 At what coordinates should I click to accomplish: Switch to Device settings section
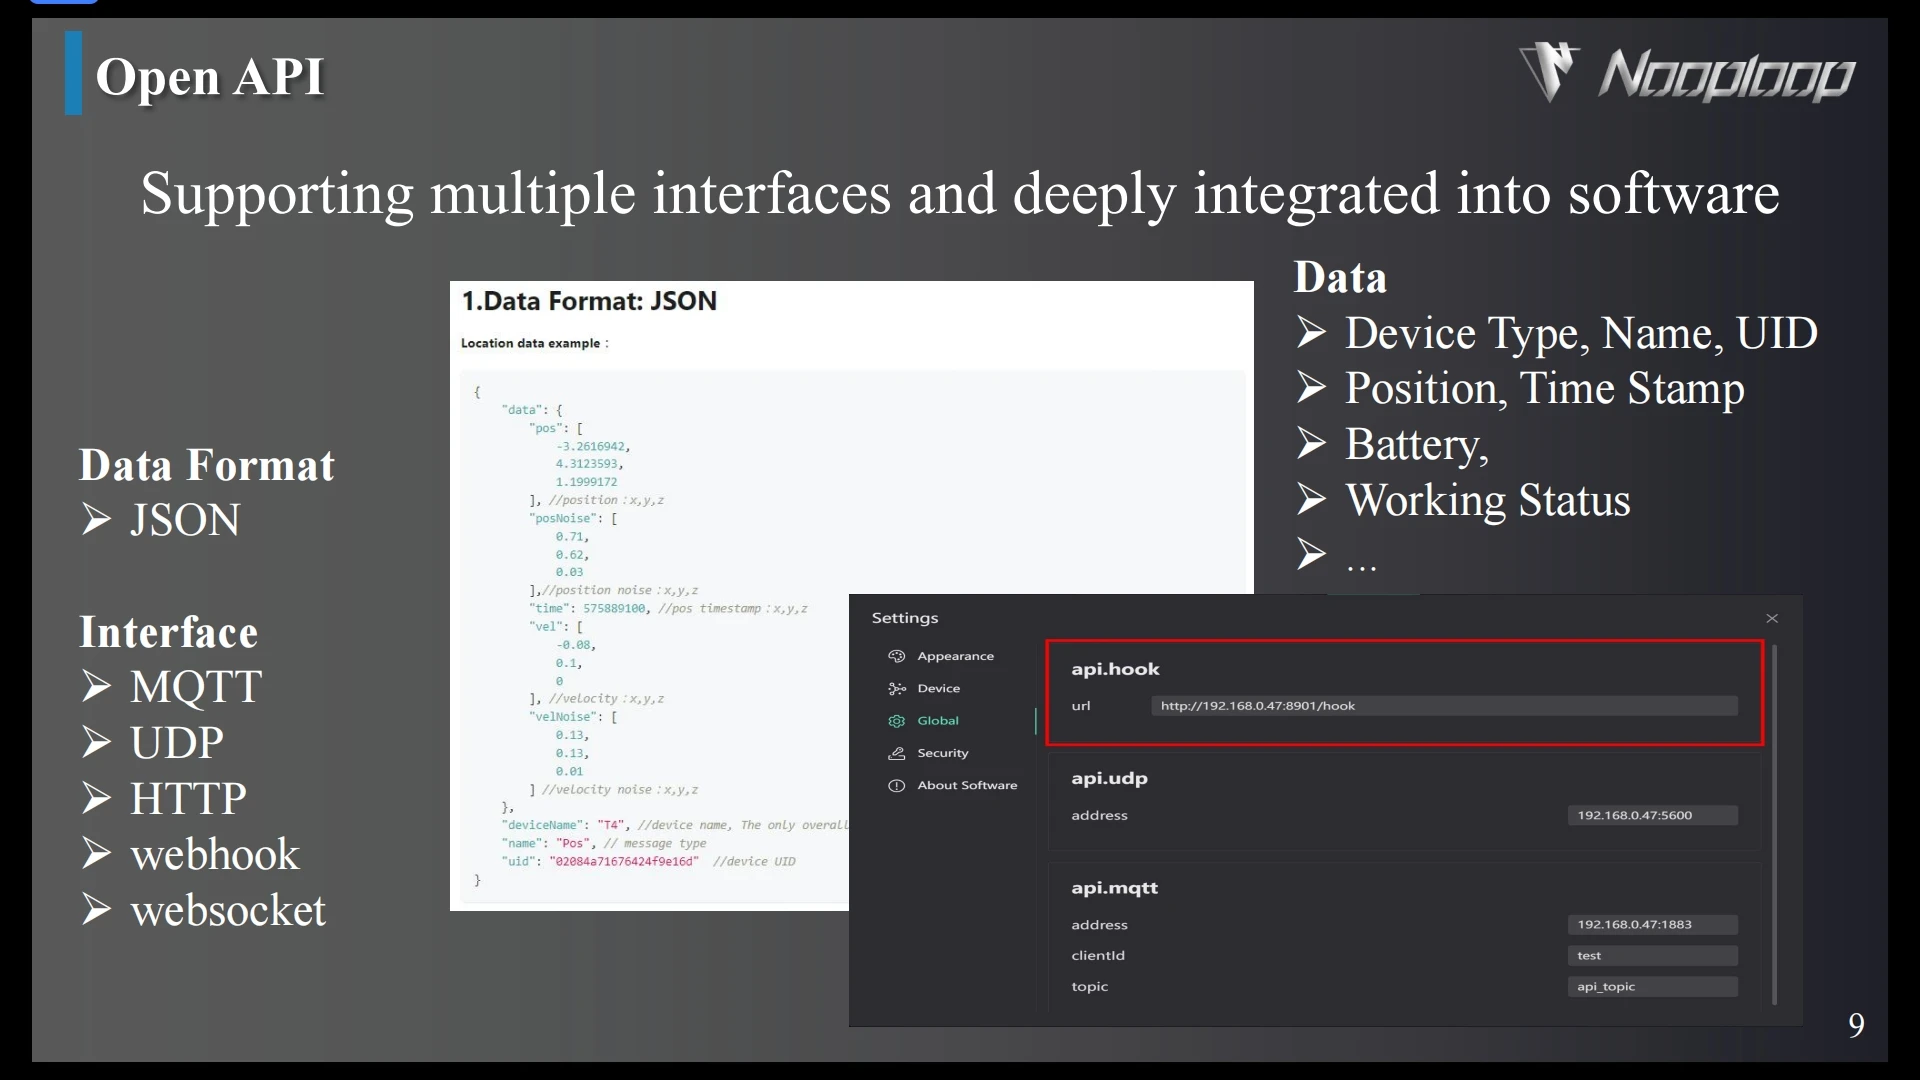pos(938,688)
